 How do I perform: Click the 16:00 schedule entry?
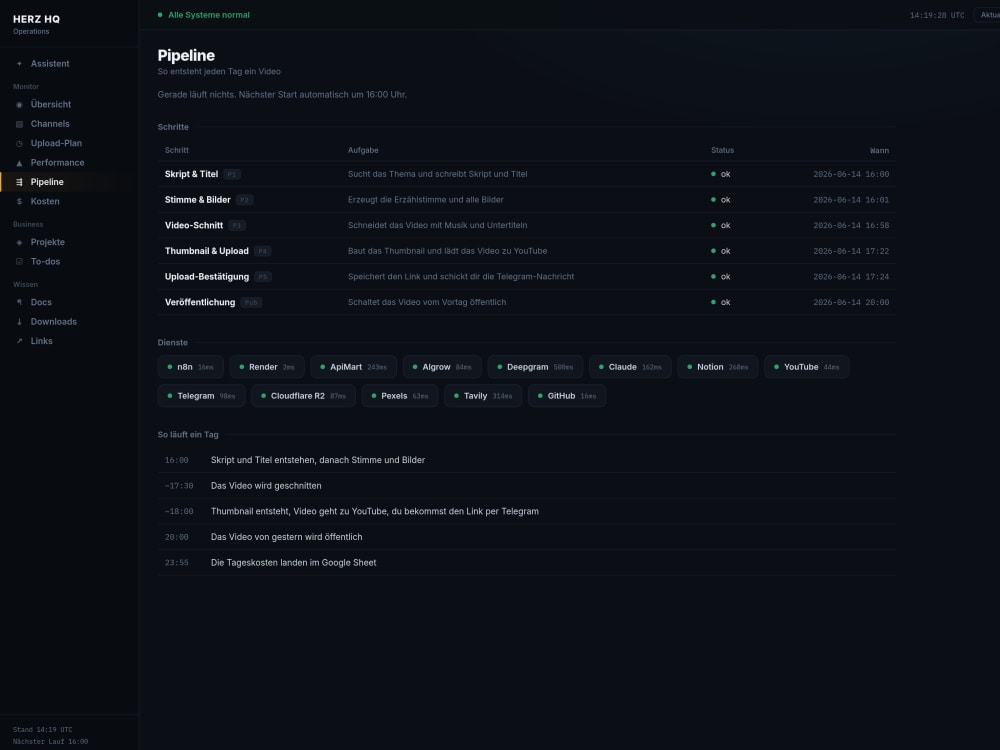(526, 460)
